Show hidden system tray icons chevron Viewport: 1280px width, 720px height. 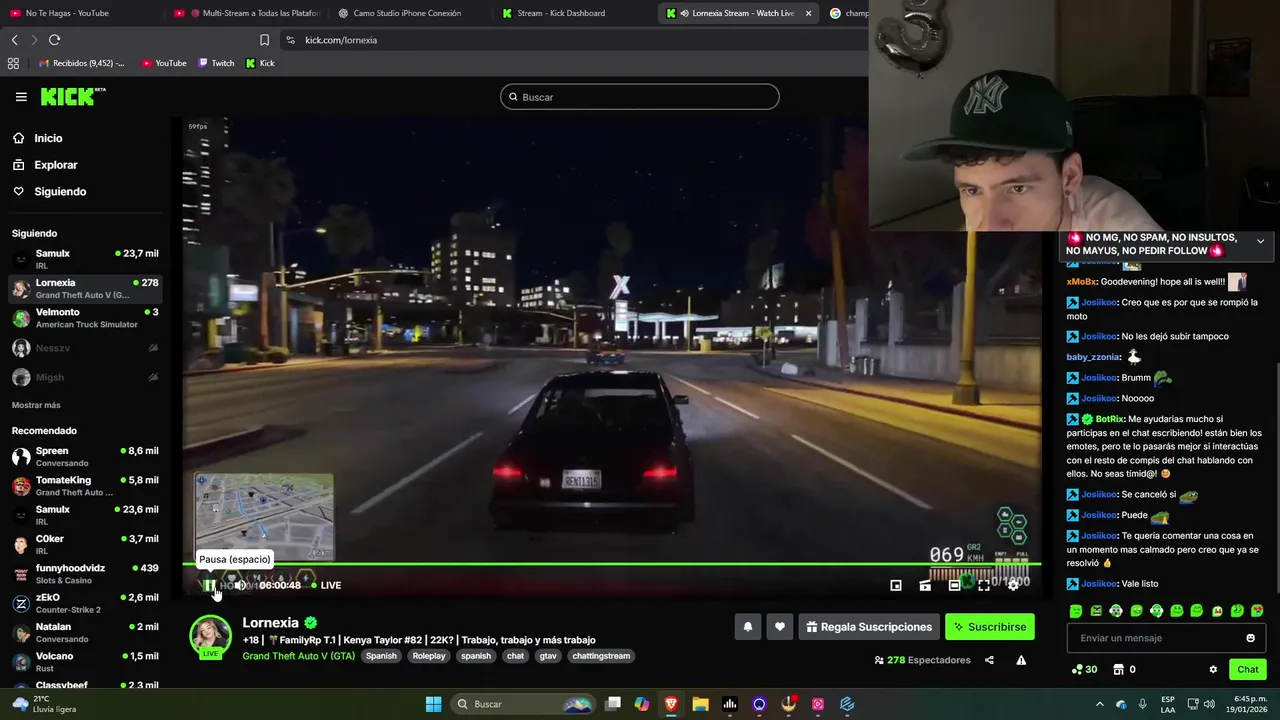pos(1099,704)
